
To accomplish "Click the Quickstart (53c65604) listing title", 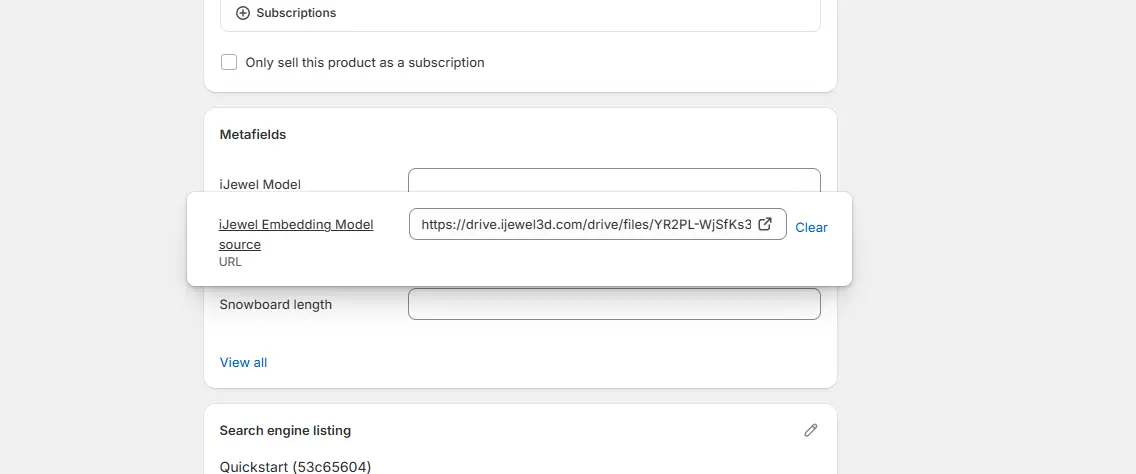I will point(295,467).
